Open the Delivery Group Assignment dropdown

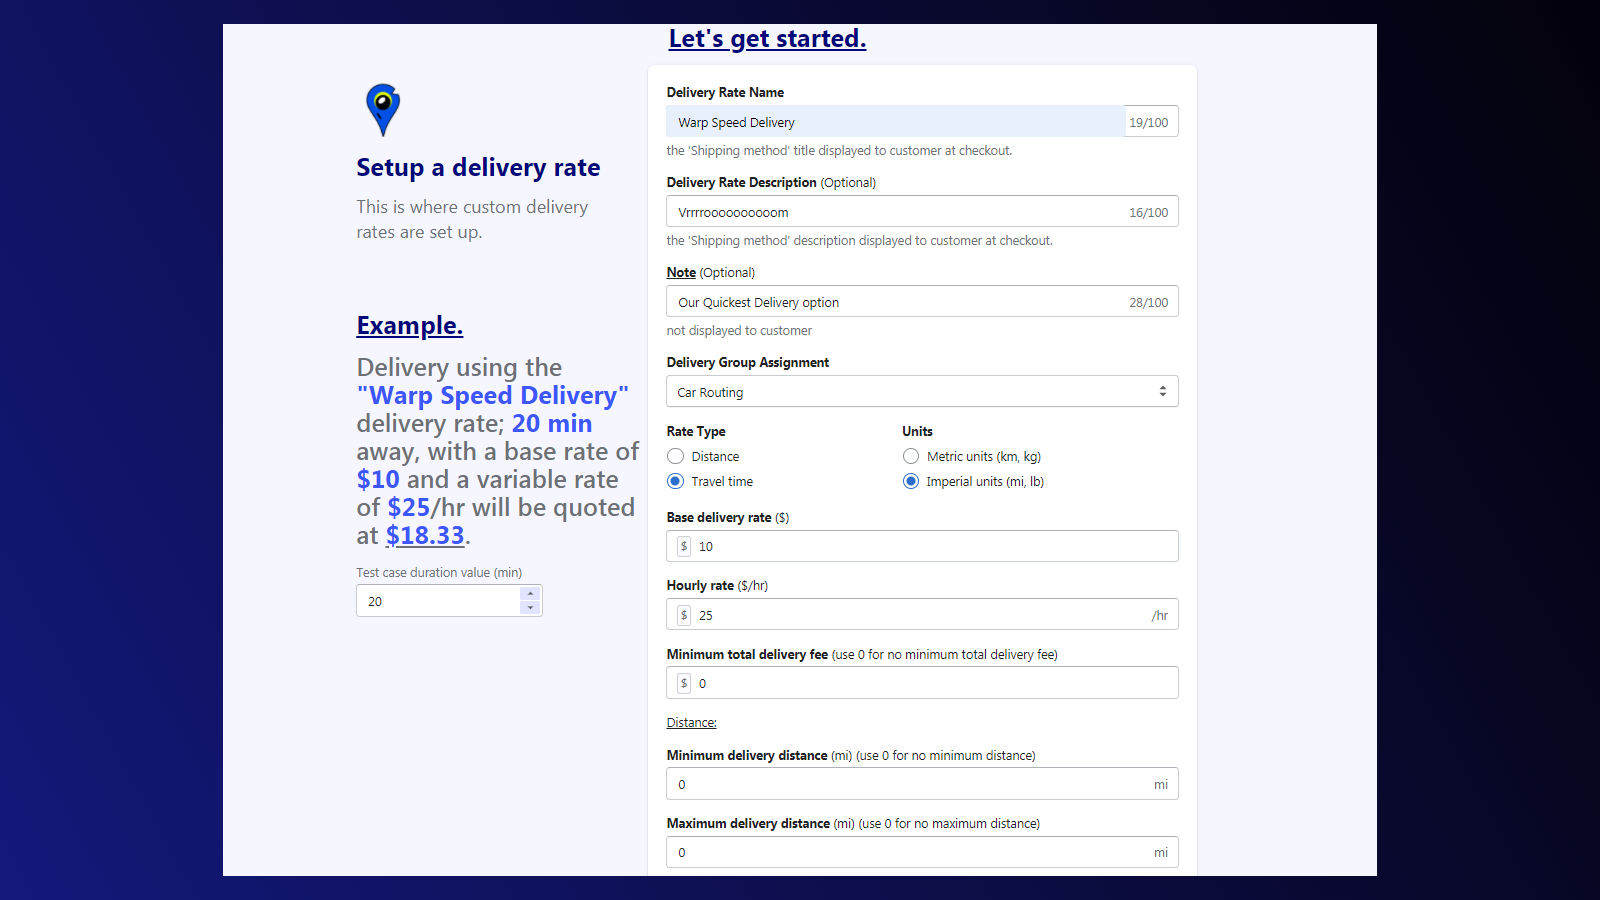click(922, 391)
